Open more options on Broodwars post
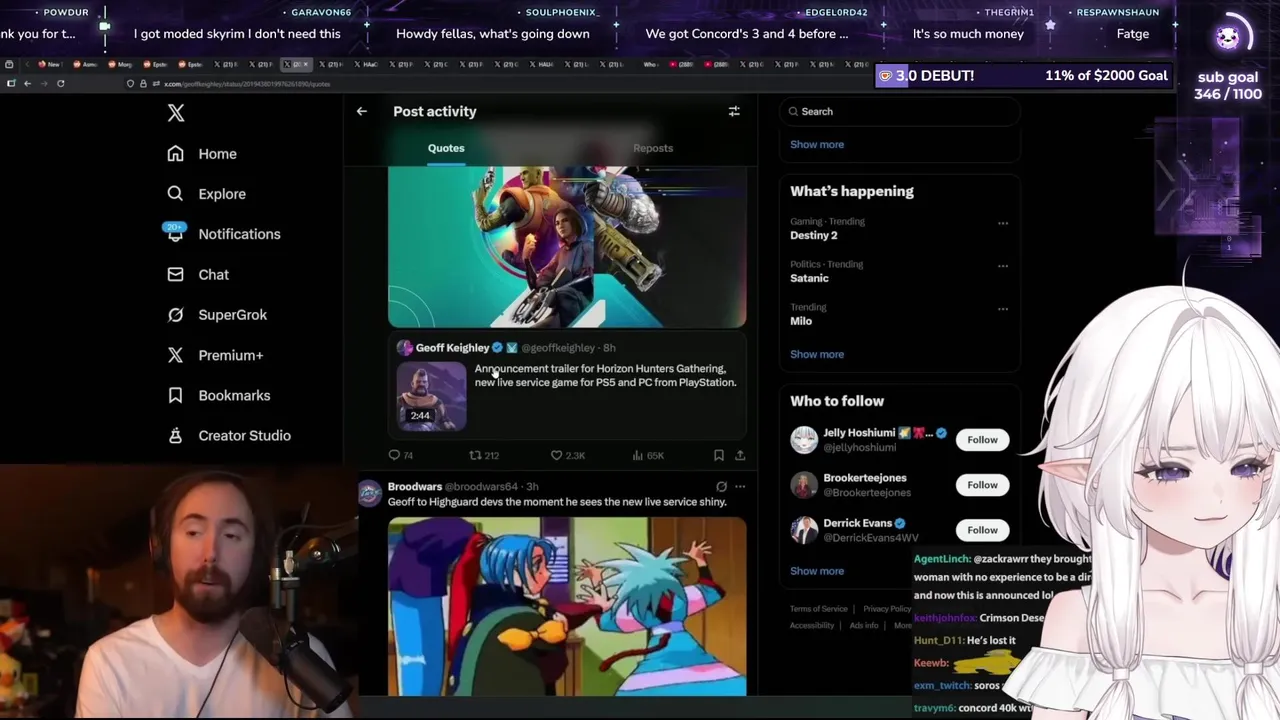Image resolution: width=1280 pixels, height=720 pixels. tap(740, 487)
